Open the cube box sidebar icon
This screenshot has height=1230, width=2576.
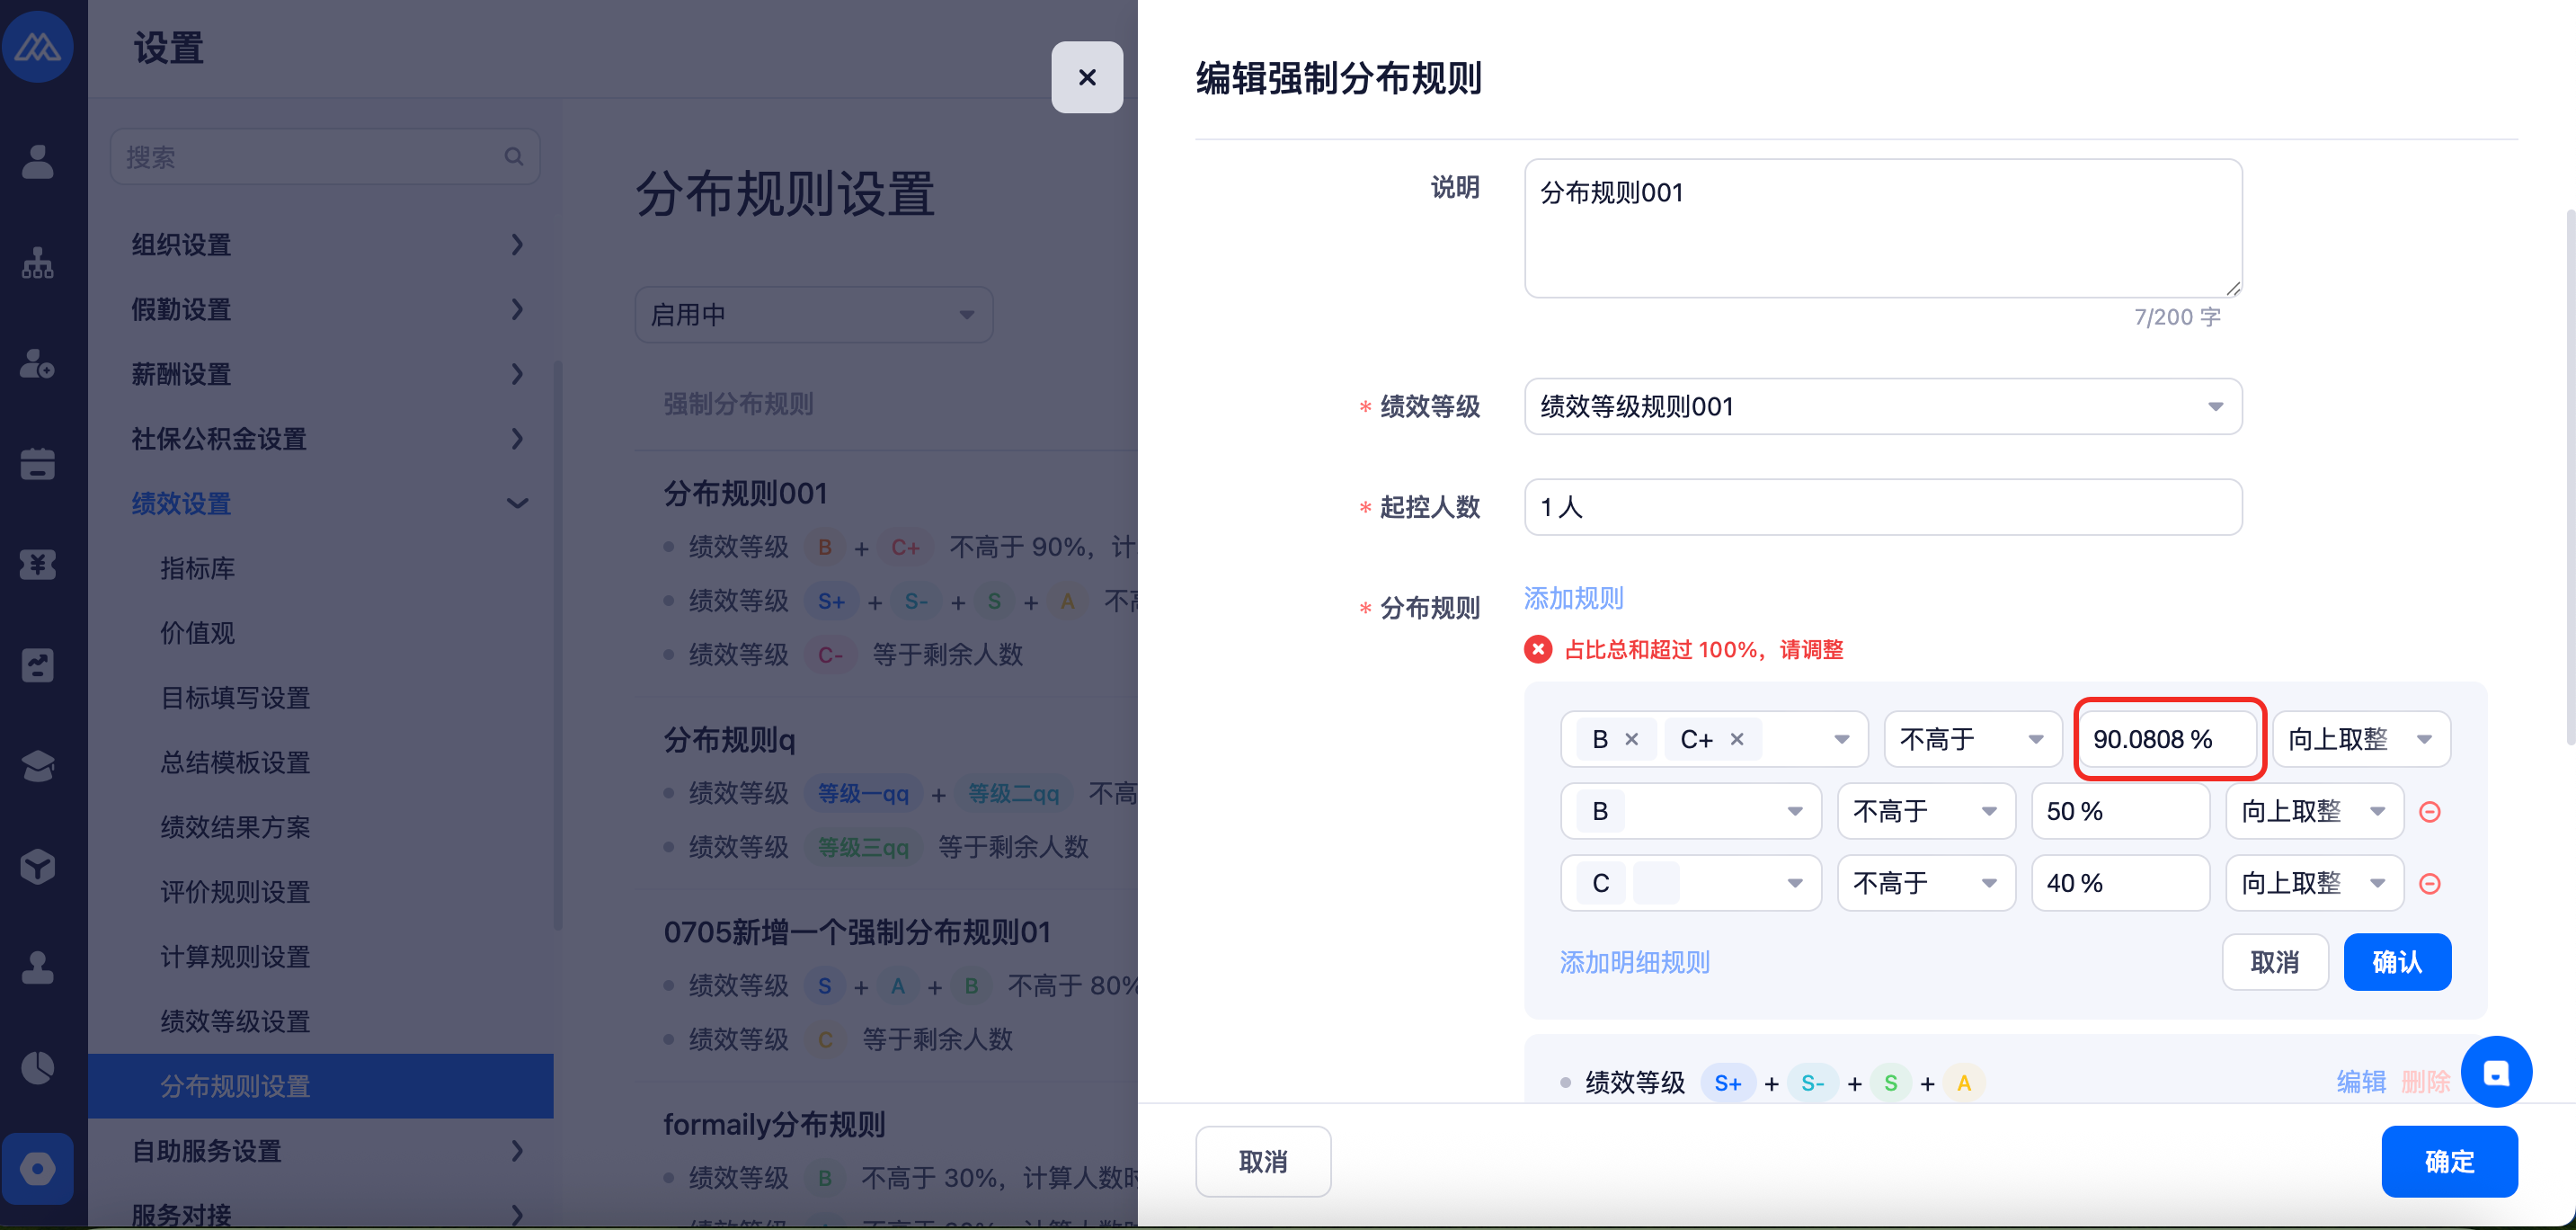[38, 867]
